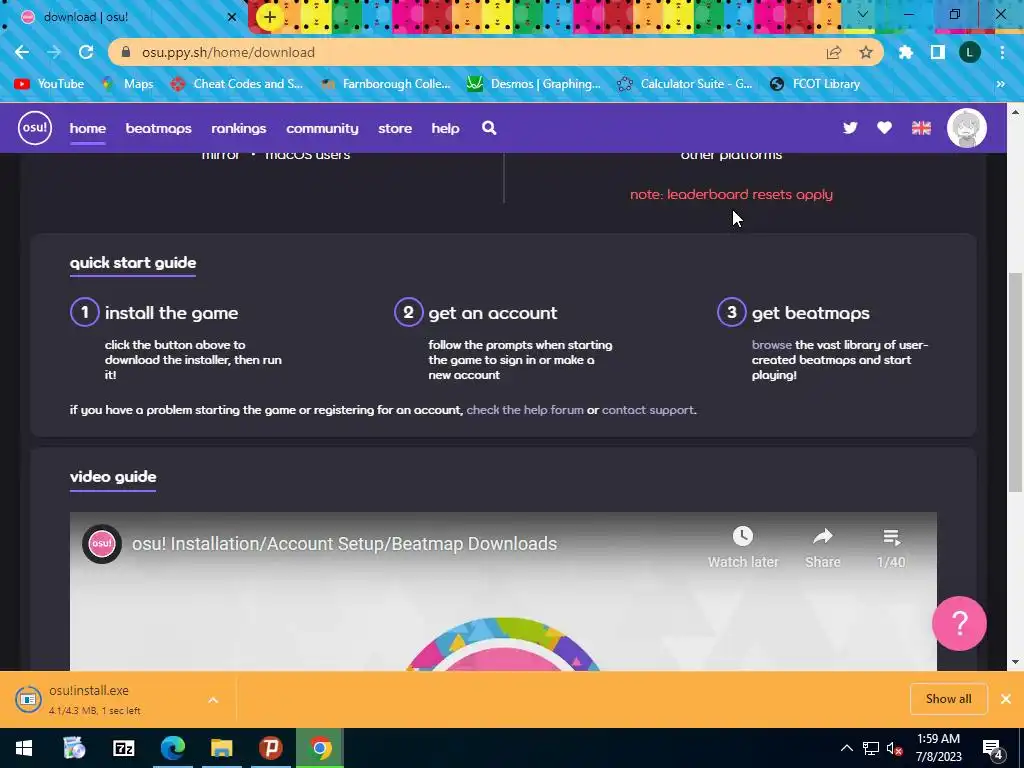This screenshot has height=768, width=1024.
Task: Open the store nav item
Action: (x=395, y=128)
